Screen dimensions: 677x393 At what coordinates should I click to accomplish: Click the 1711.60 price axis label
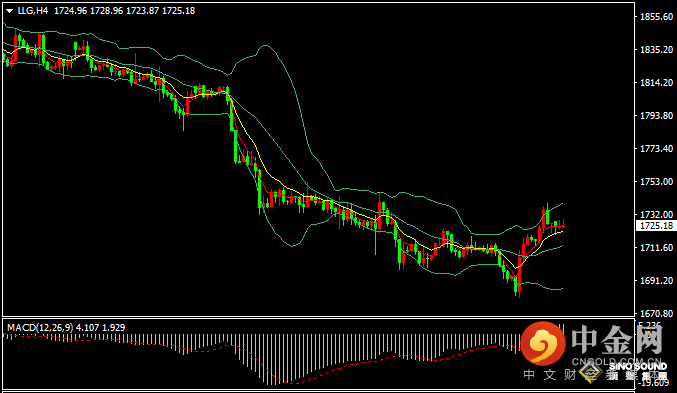656,247
